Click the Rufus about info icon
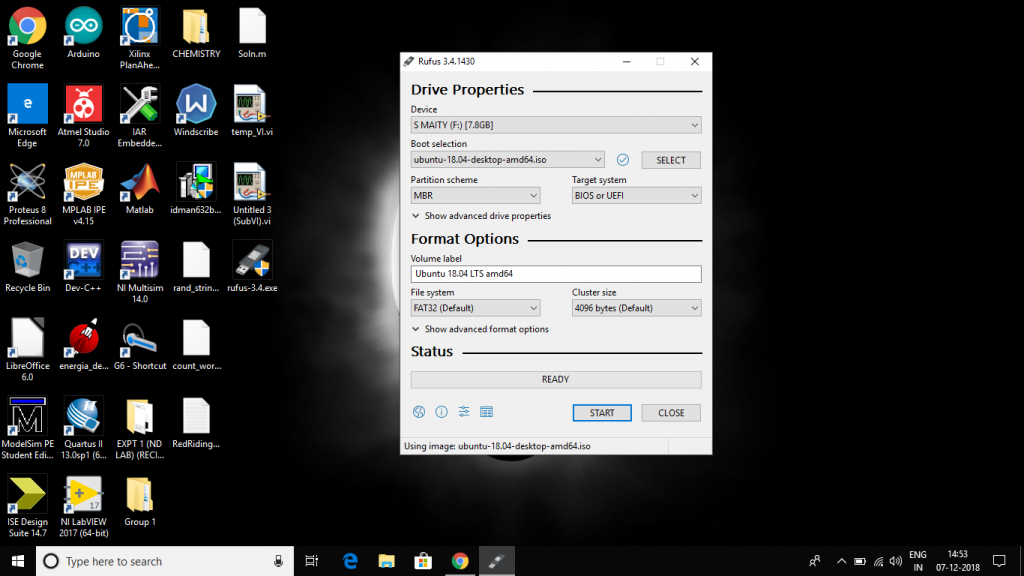The width and height of the screenshot is (1024, 576). 441,412
